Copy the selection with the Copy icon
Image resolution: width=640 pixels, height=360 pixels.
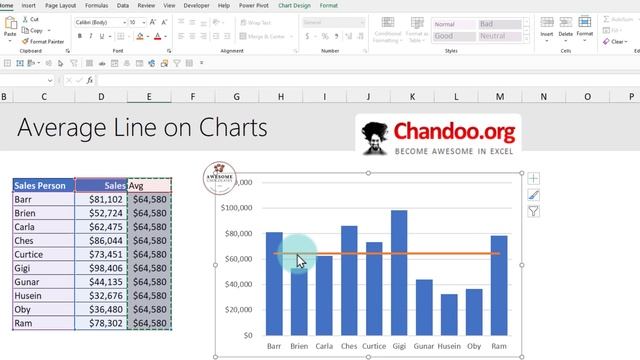coord(25,30)
